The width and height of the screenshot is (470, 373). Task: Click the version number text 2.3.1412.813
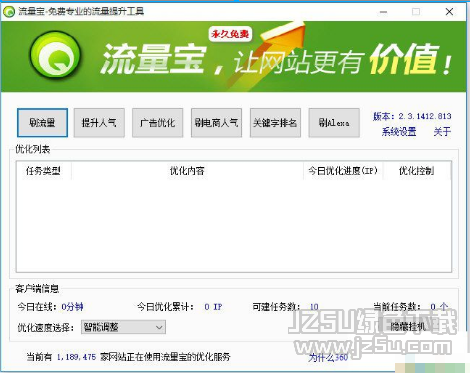[x=425, y=116]
